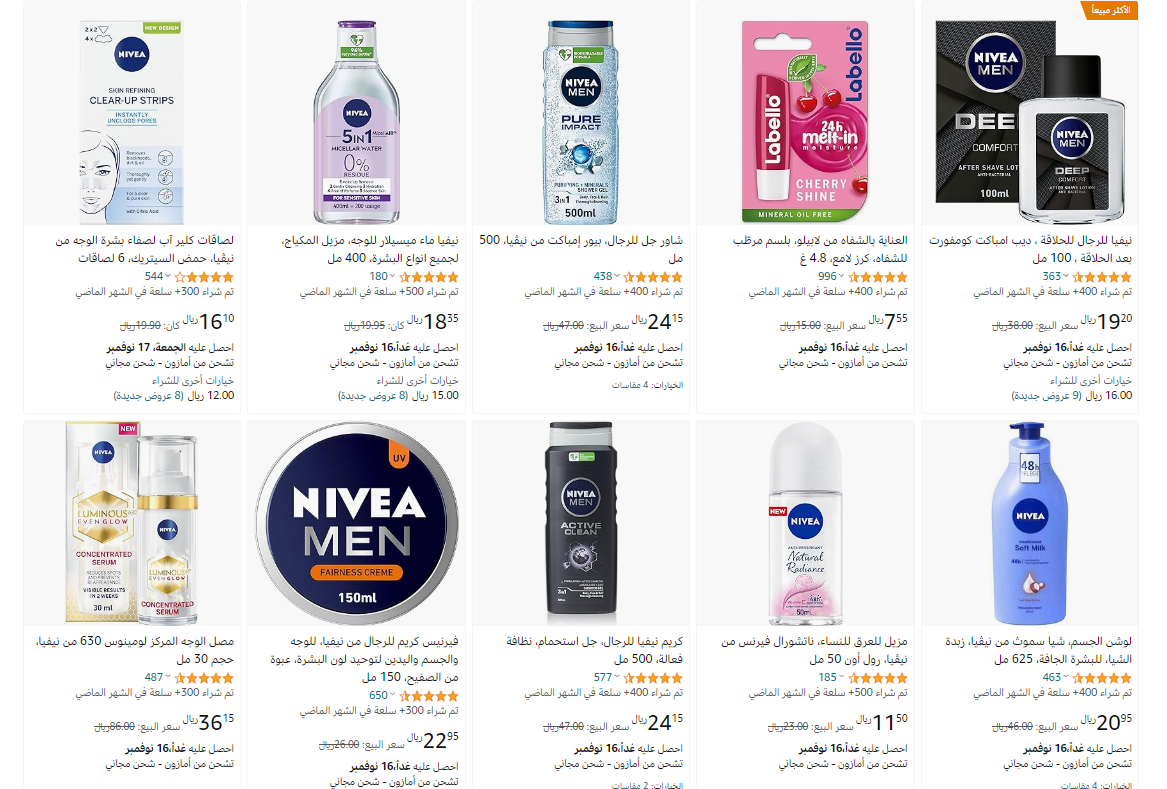Open the Nivea Men Active Clean shower gel image
Screen dimensions: 1167x789
(x=581, y=523)
